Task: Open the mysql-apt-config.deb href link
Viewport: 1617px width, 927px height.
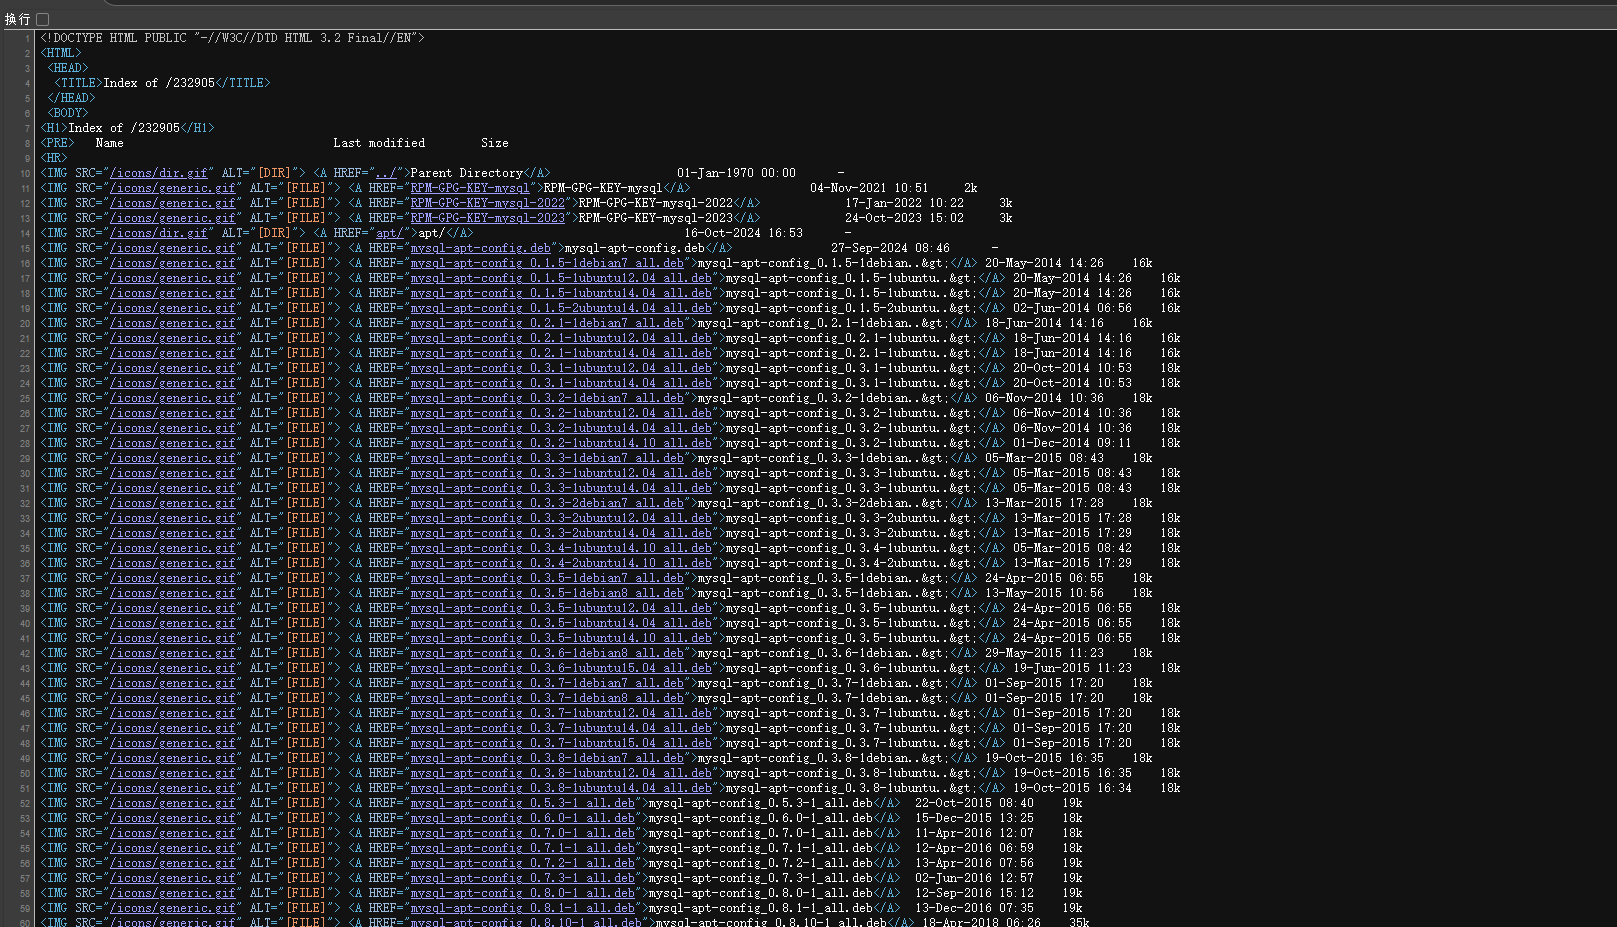Action: 481,248
